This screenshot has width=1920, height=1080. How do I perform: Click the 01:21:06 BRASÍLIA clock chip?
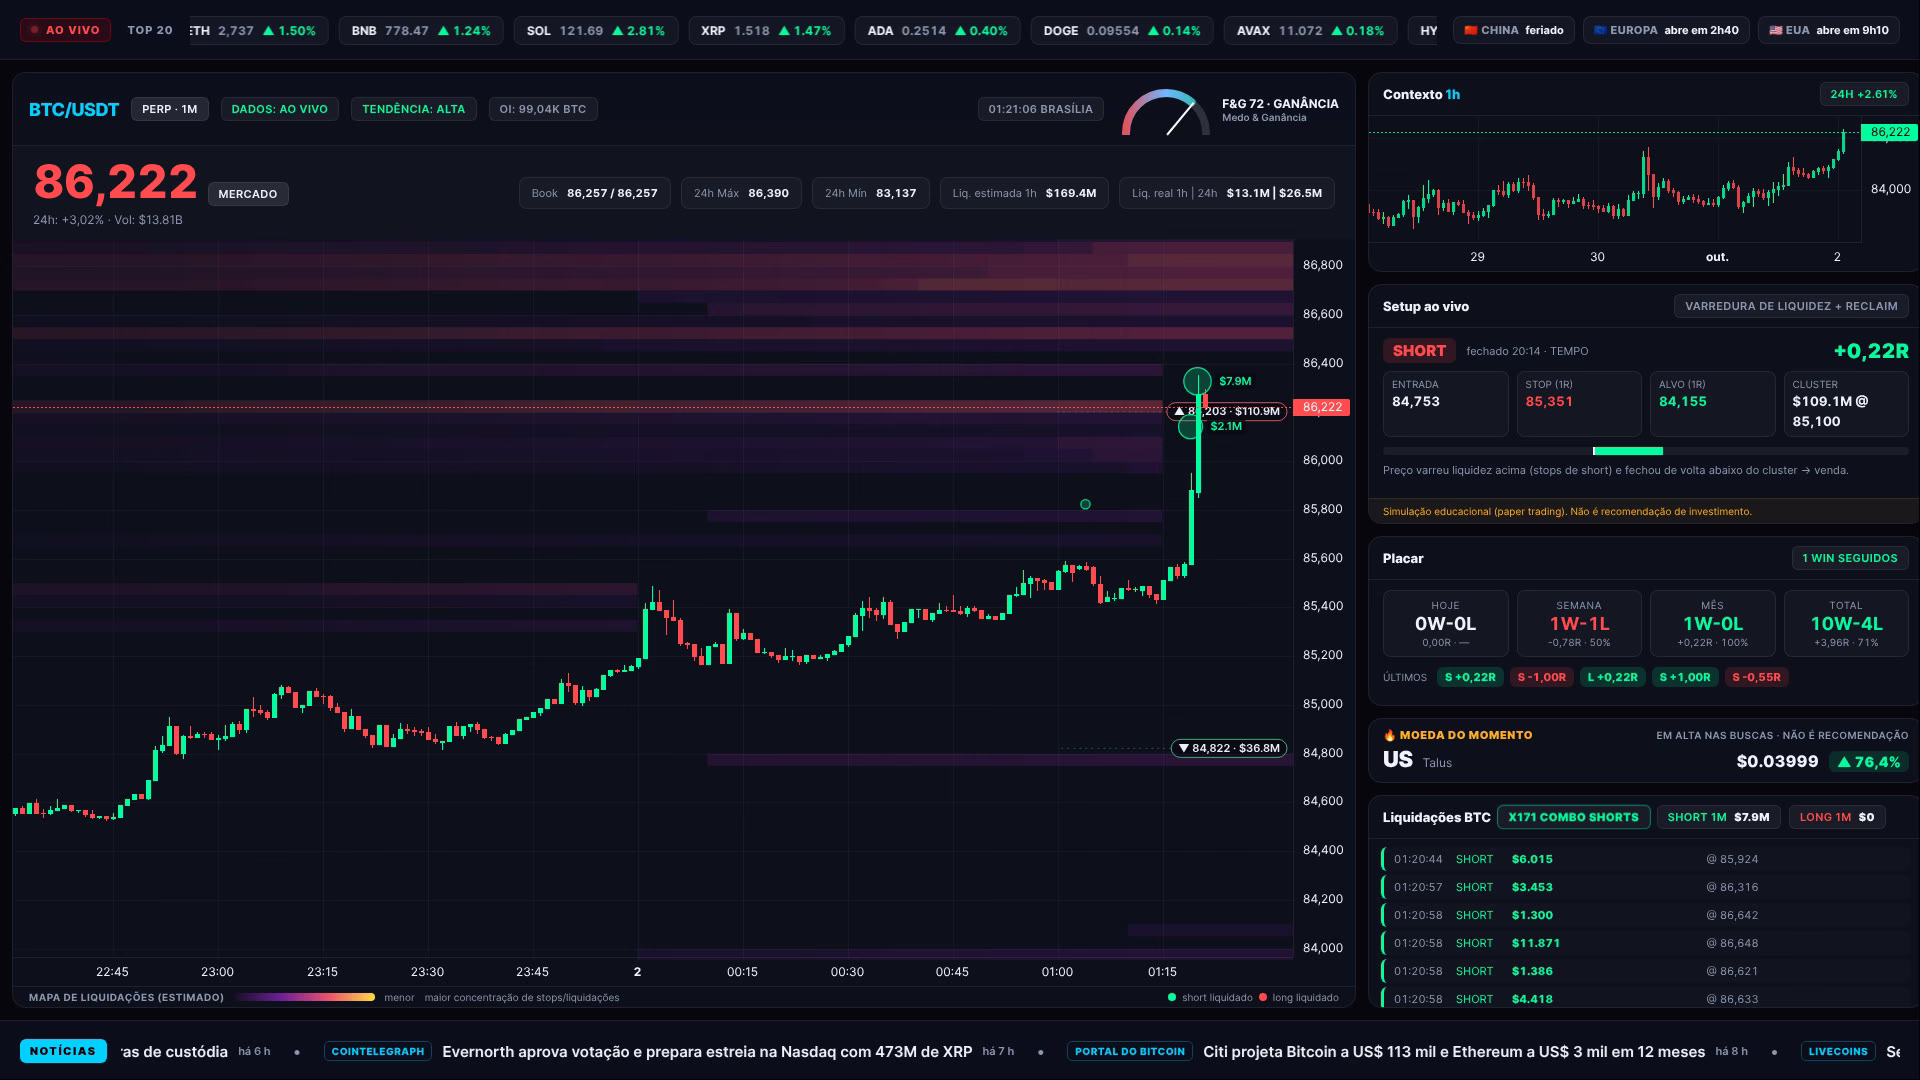tap(1041, 109)
